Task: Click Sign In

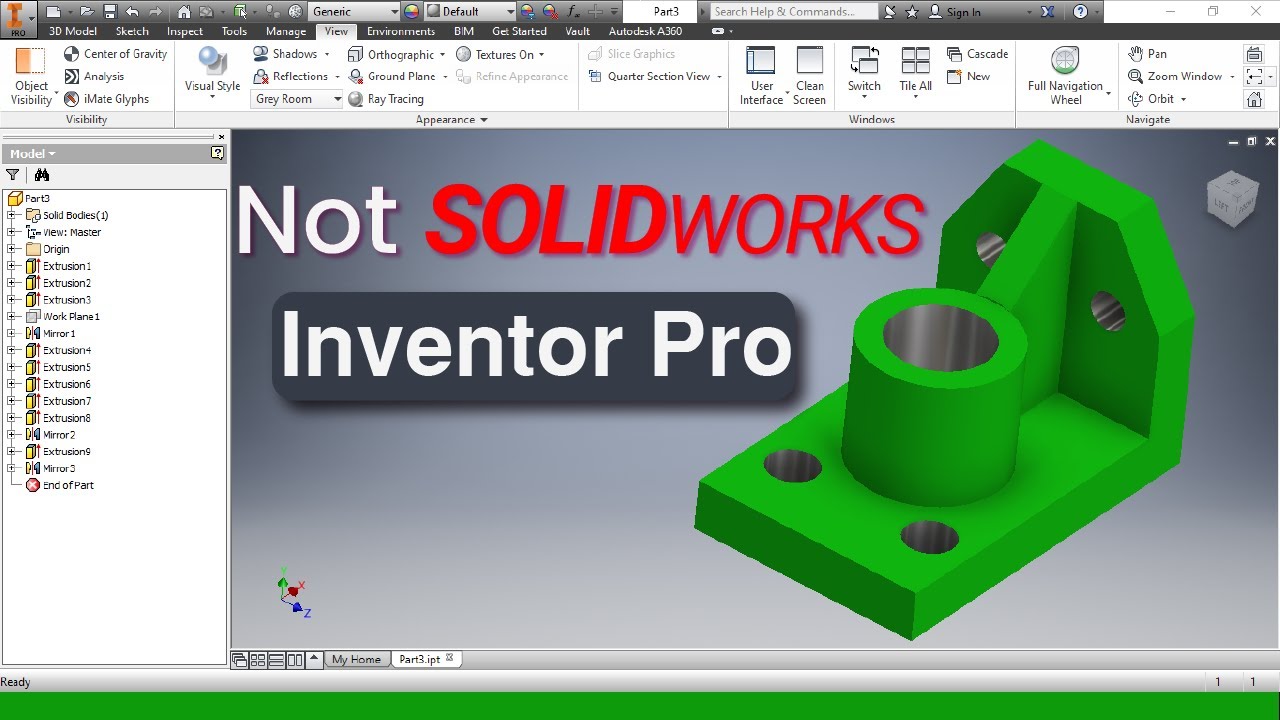Action: 955,12
